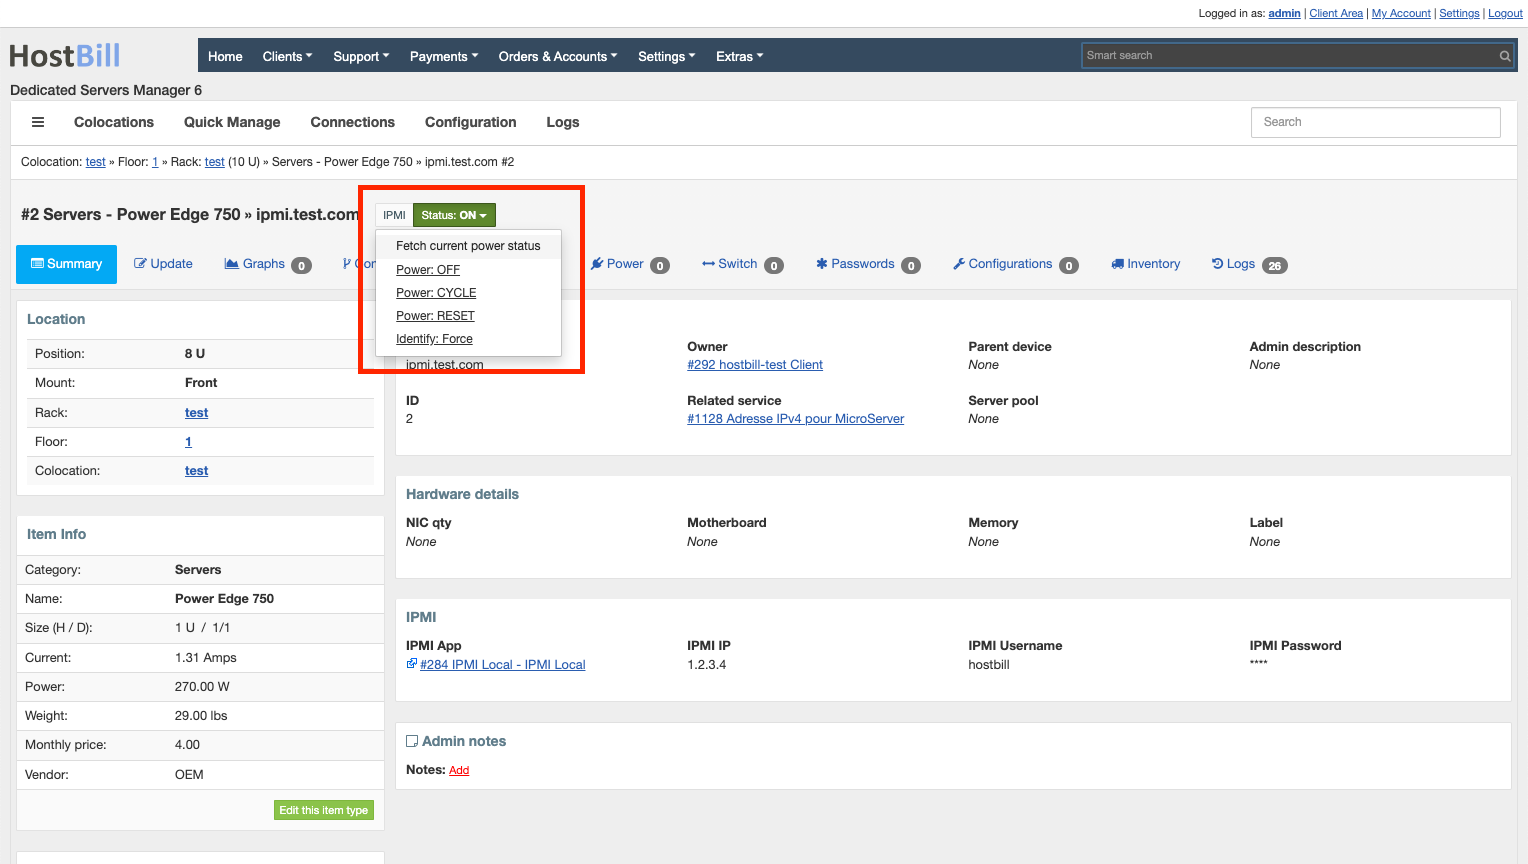Screen dimensions: 1528x864
Task: Open the Quick Manage section
Action: 231,122
